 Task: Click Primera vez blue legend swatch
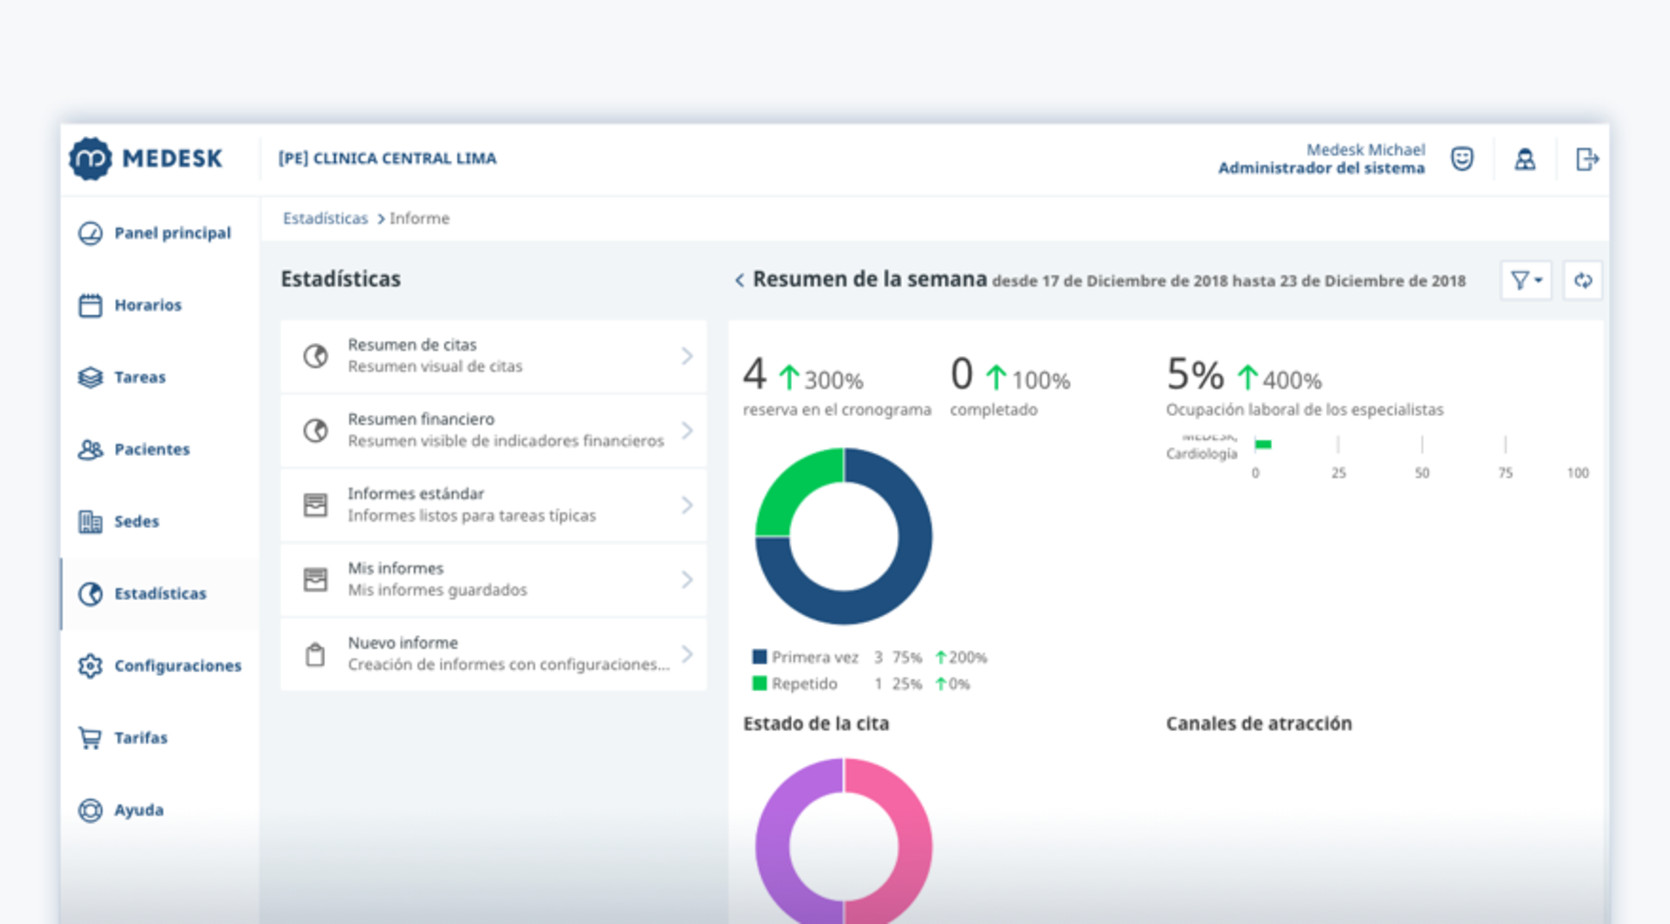pos(759,657)
